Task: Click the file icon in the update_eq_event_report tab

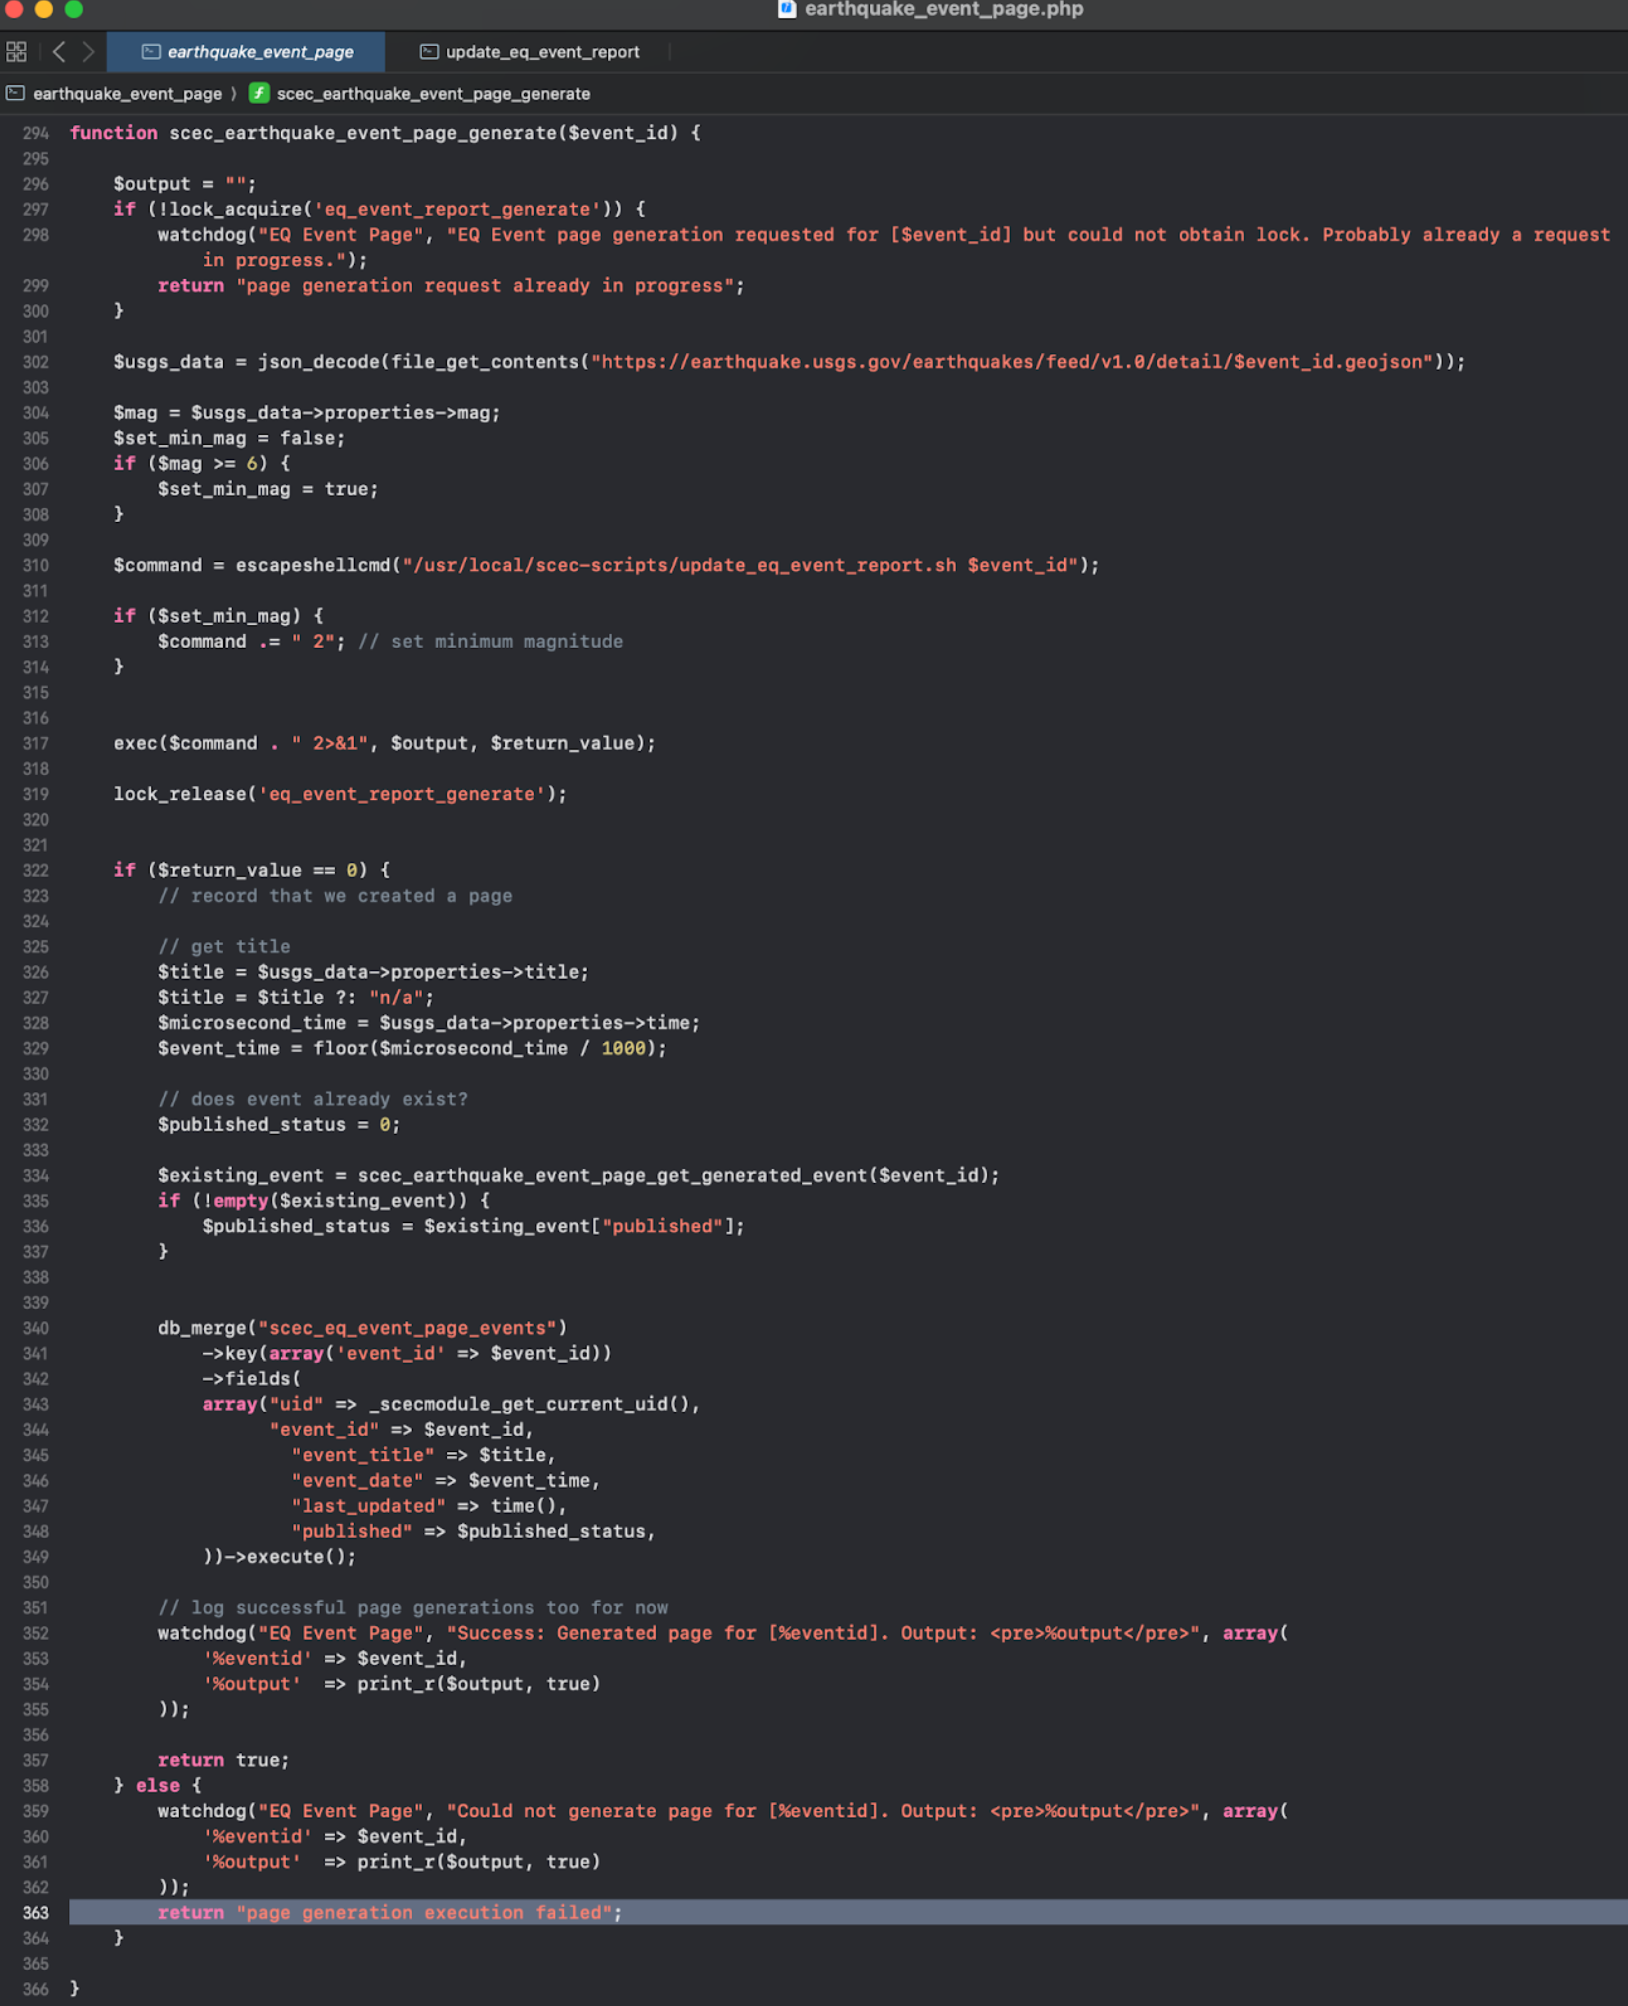Action: coord(429,52)
